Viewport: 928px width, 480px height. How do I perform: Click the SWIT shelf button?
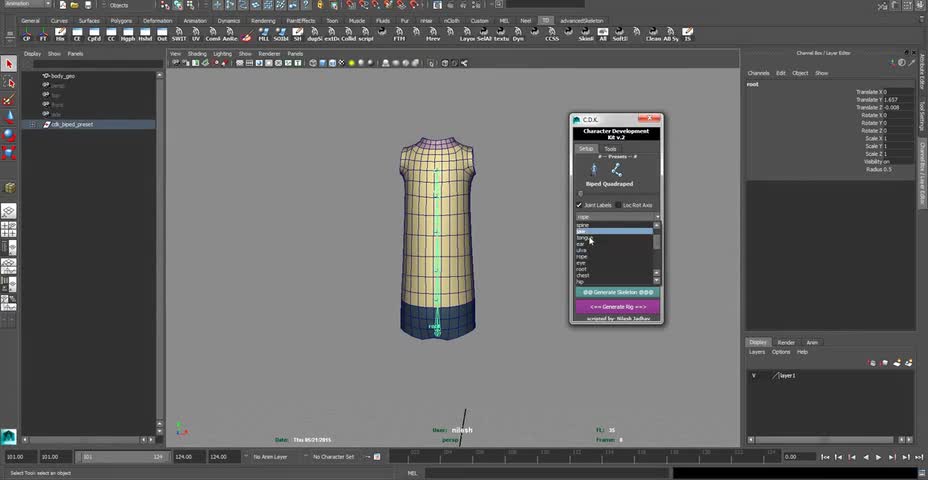click(x=180, y=35)
